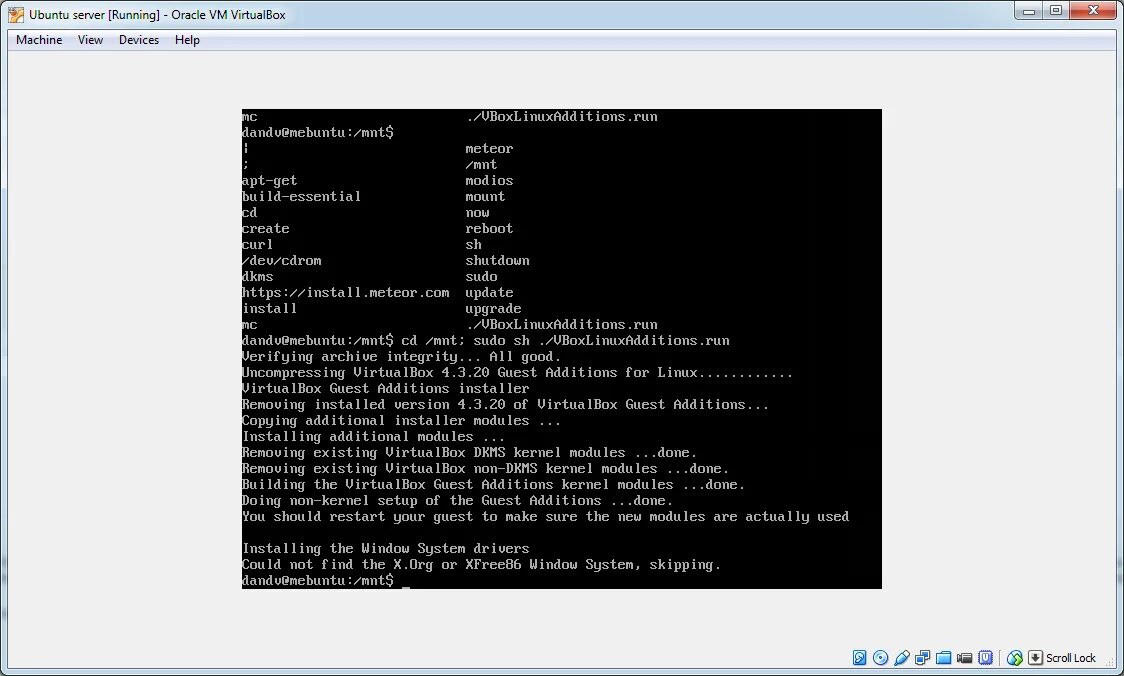
Task: Click the window resize grip at bottom-right
Action: pos(1112,664)
